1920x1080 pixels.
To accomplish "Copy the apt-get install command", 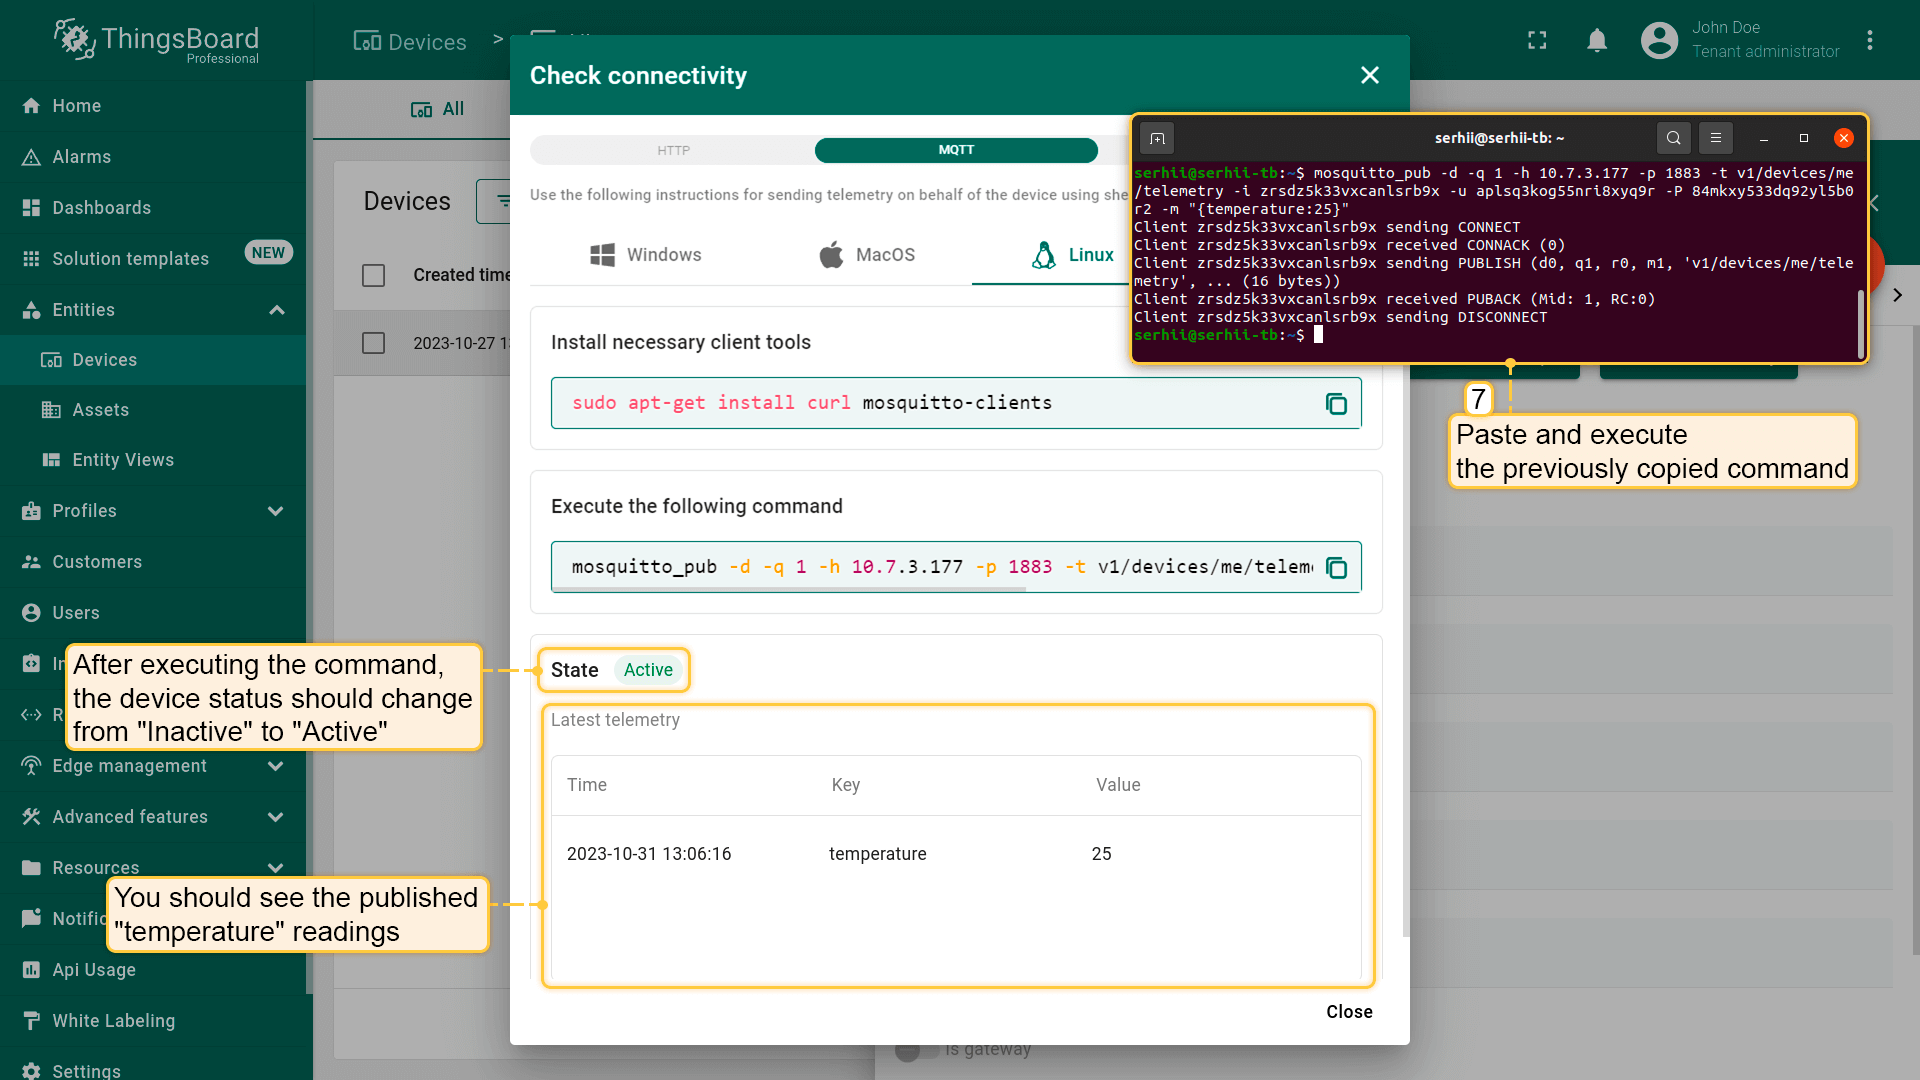I will (x=1336, y=404).
